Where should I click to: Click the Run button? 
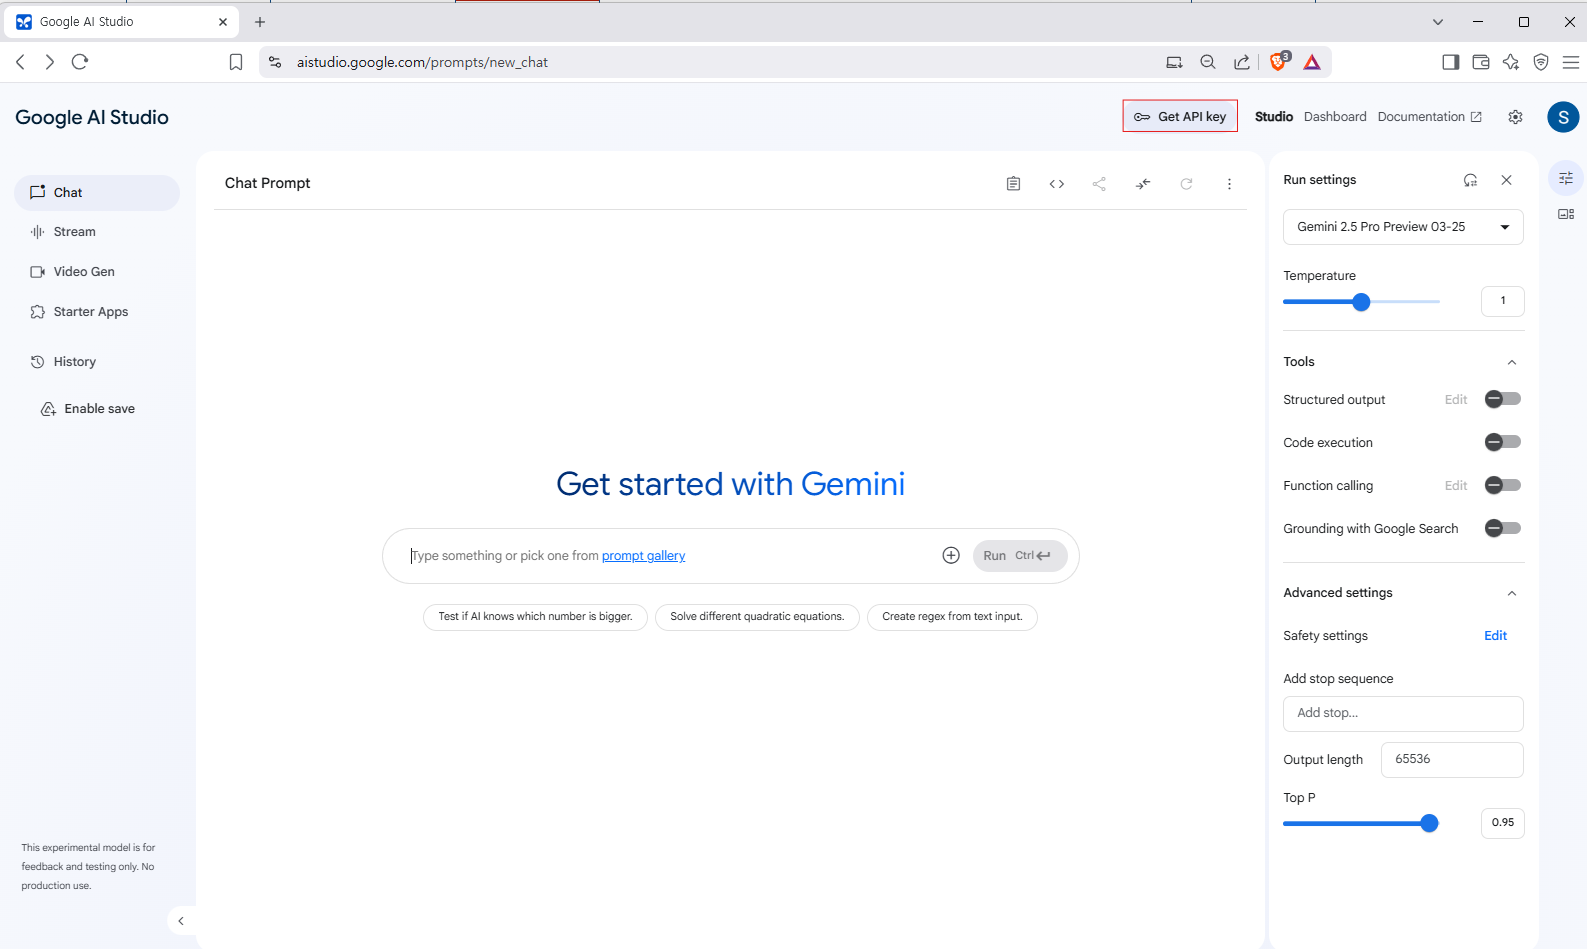(1020, 556)
